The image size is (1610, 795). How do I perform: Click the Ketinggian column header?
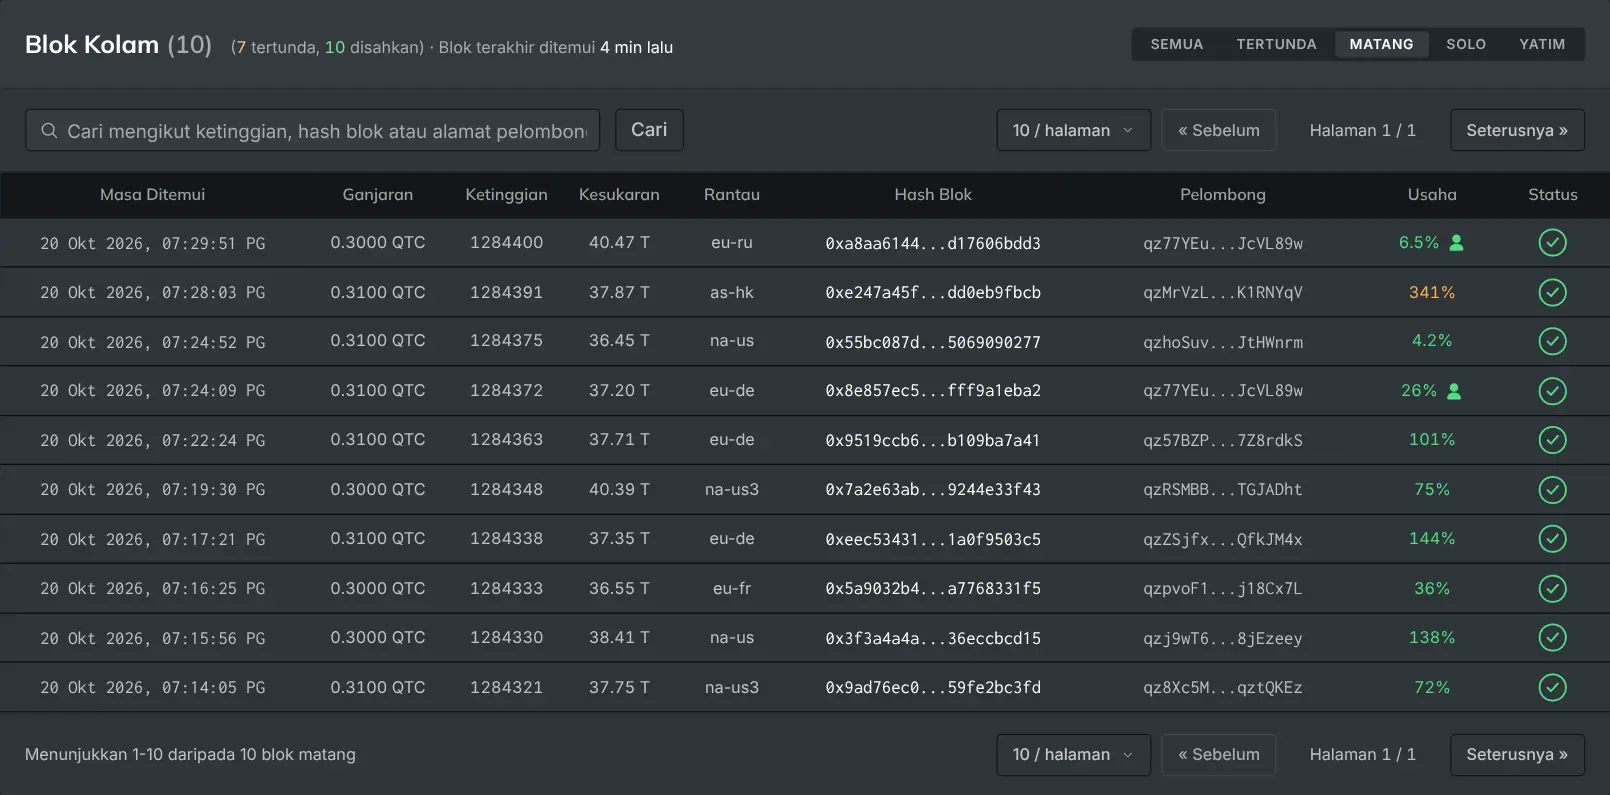[506, 194]
